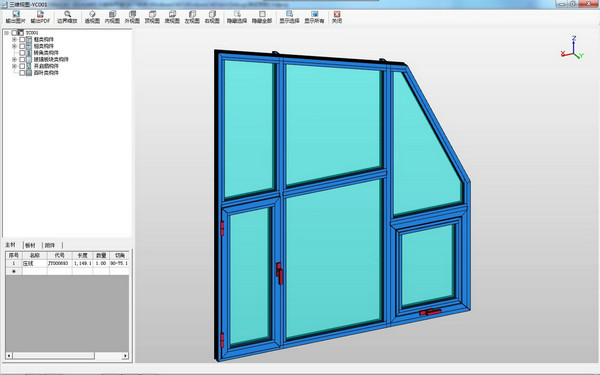Click the right arrow of horizontal scrollbar
The image size is (600, 375).
point(125,356)
